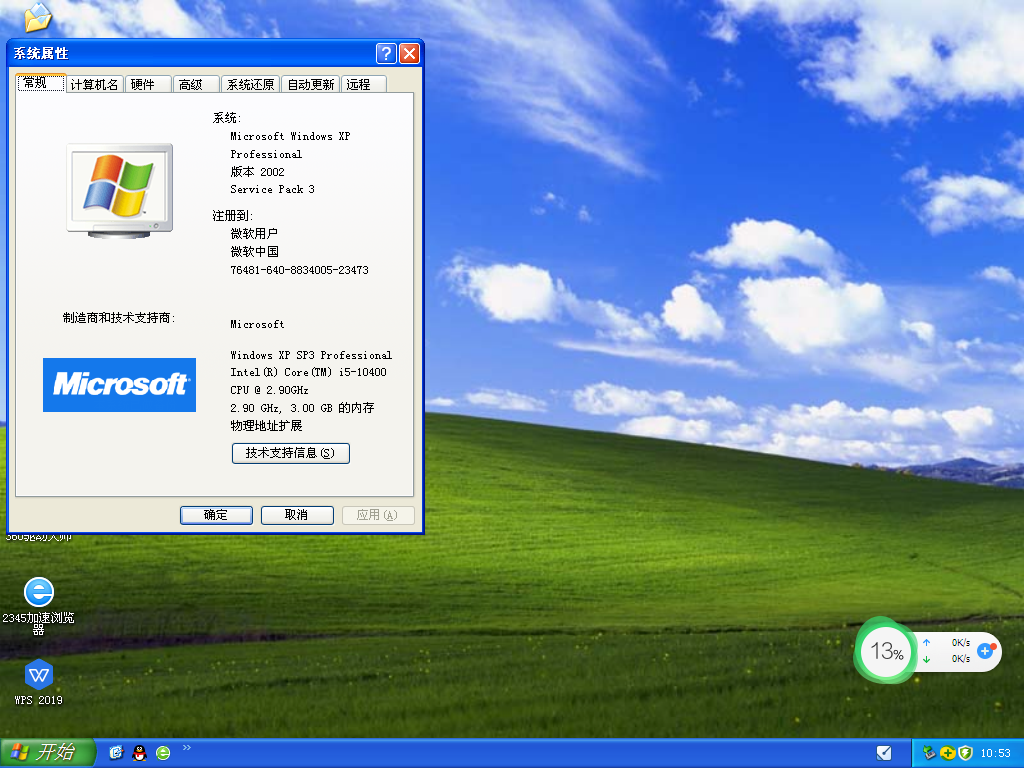Click the Windows XP logo monitor image
Screen dimensions: 1024x768
click(x=120, y=190)
